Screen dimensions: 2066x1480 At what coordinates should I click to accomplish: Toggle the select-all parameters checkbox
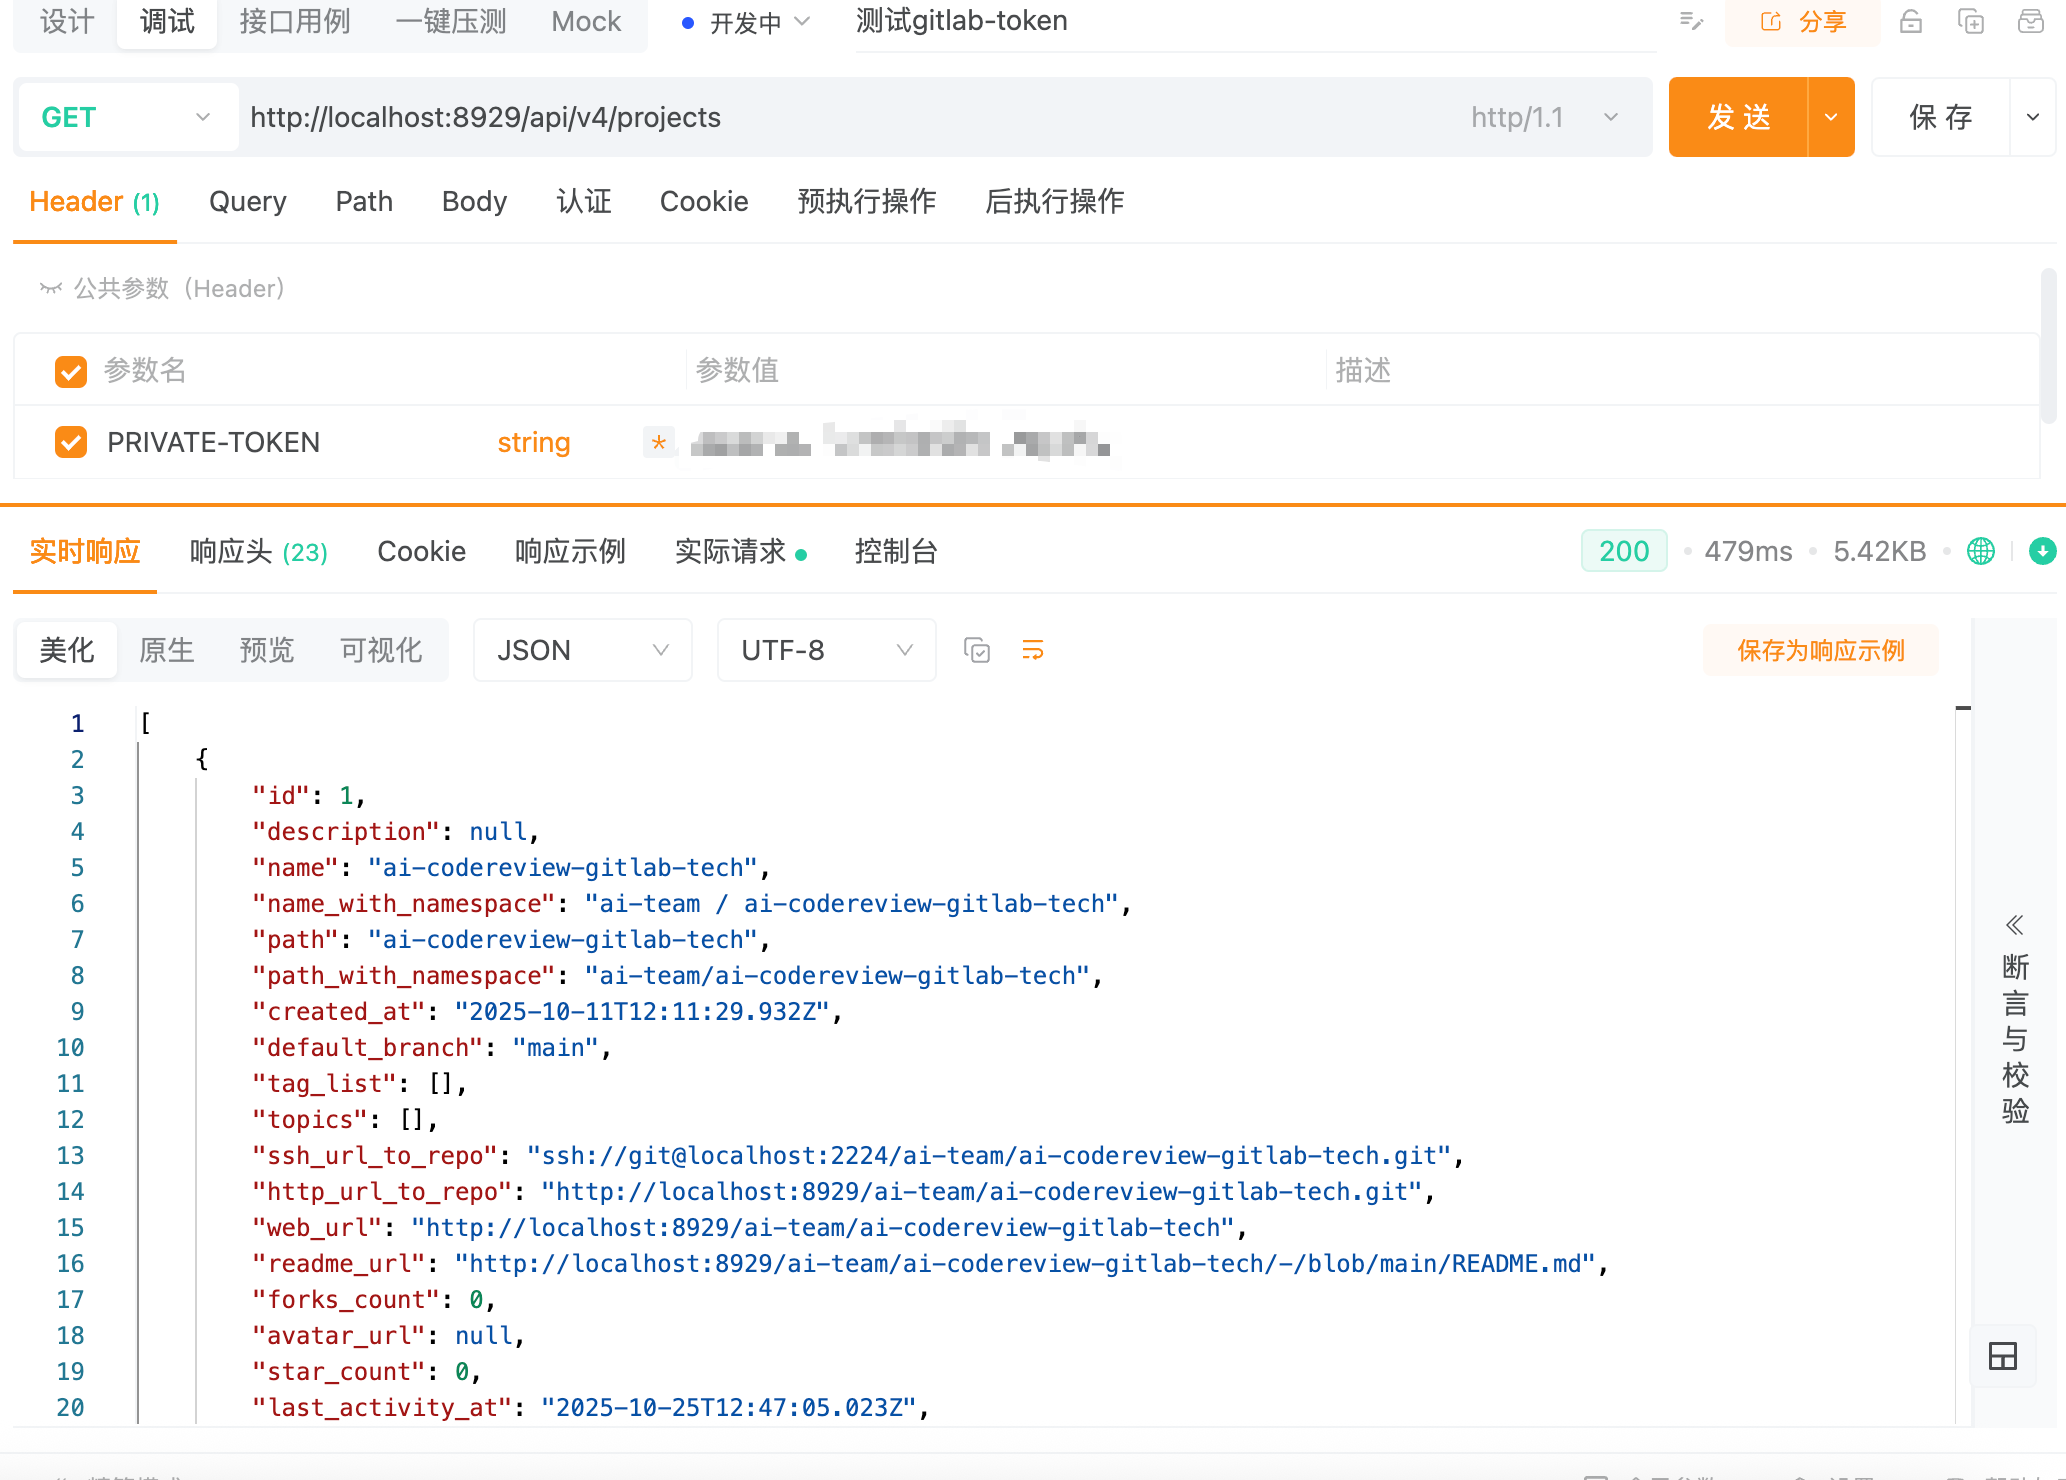pyautogui.click(x=71, y=371)
